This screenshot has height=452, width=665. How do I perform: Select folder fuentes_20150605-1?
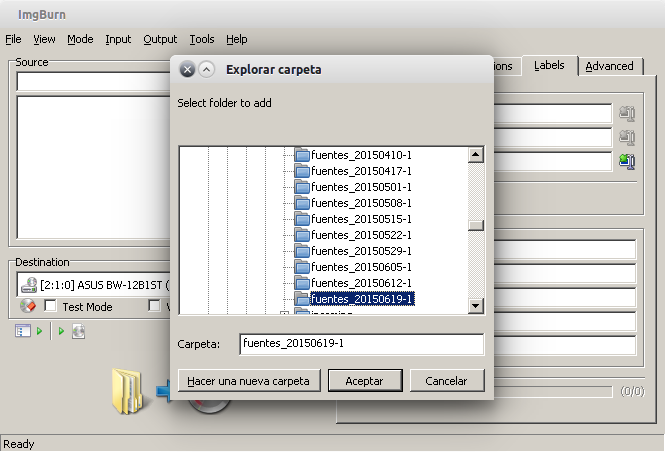click(361, 267)
